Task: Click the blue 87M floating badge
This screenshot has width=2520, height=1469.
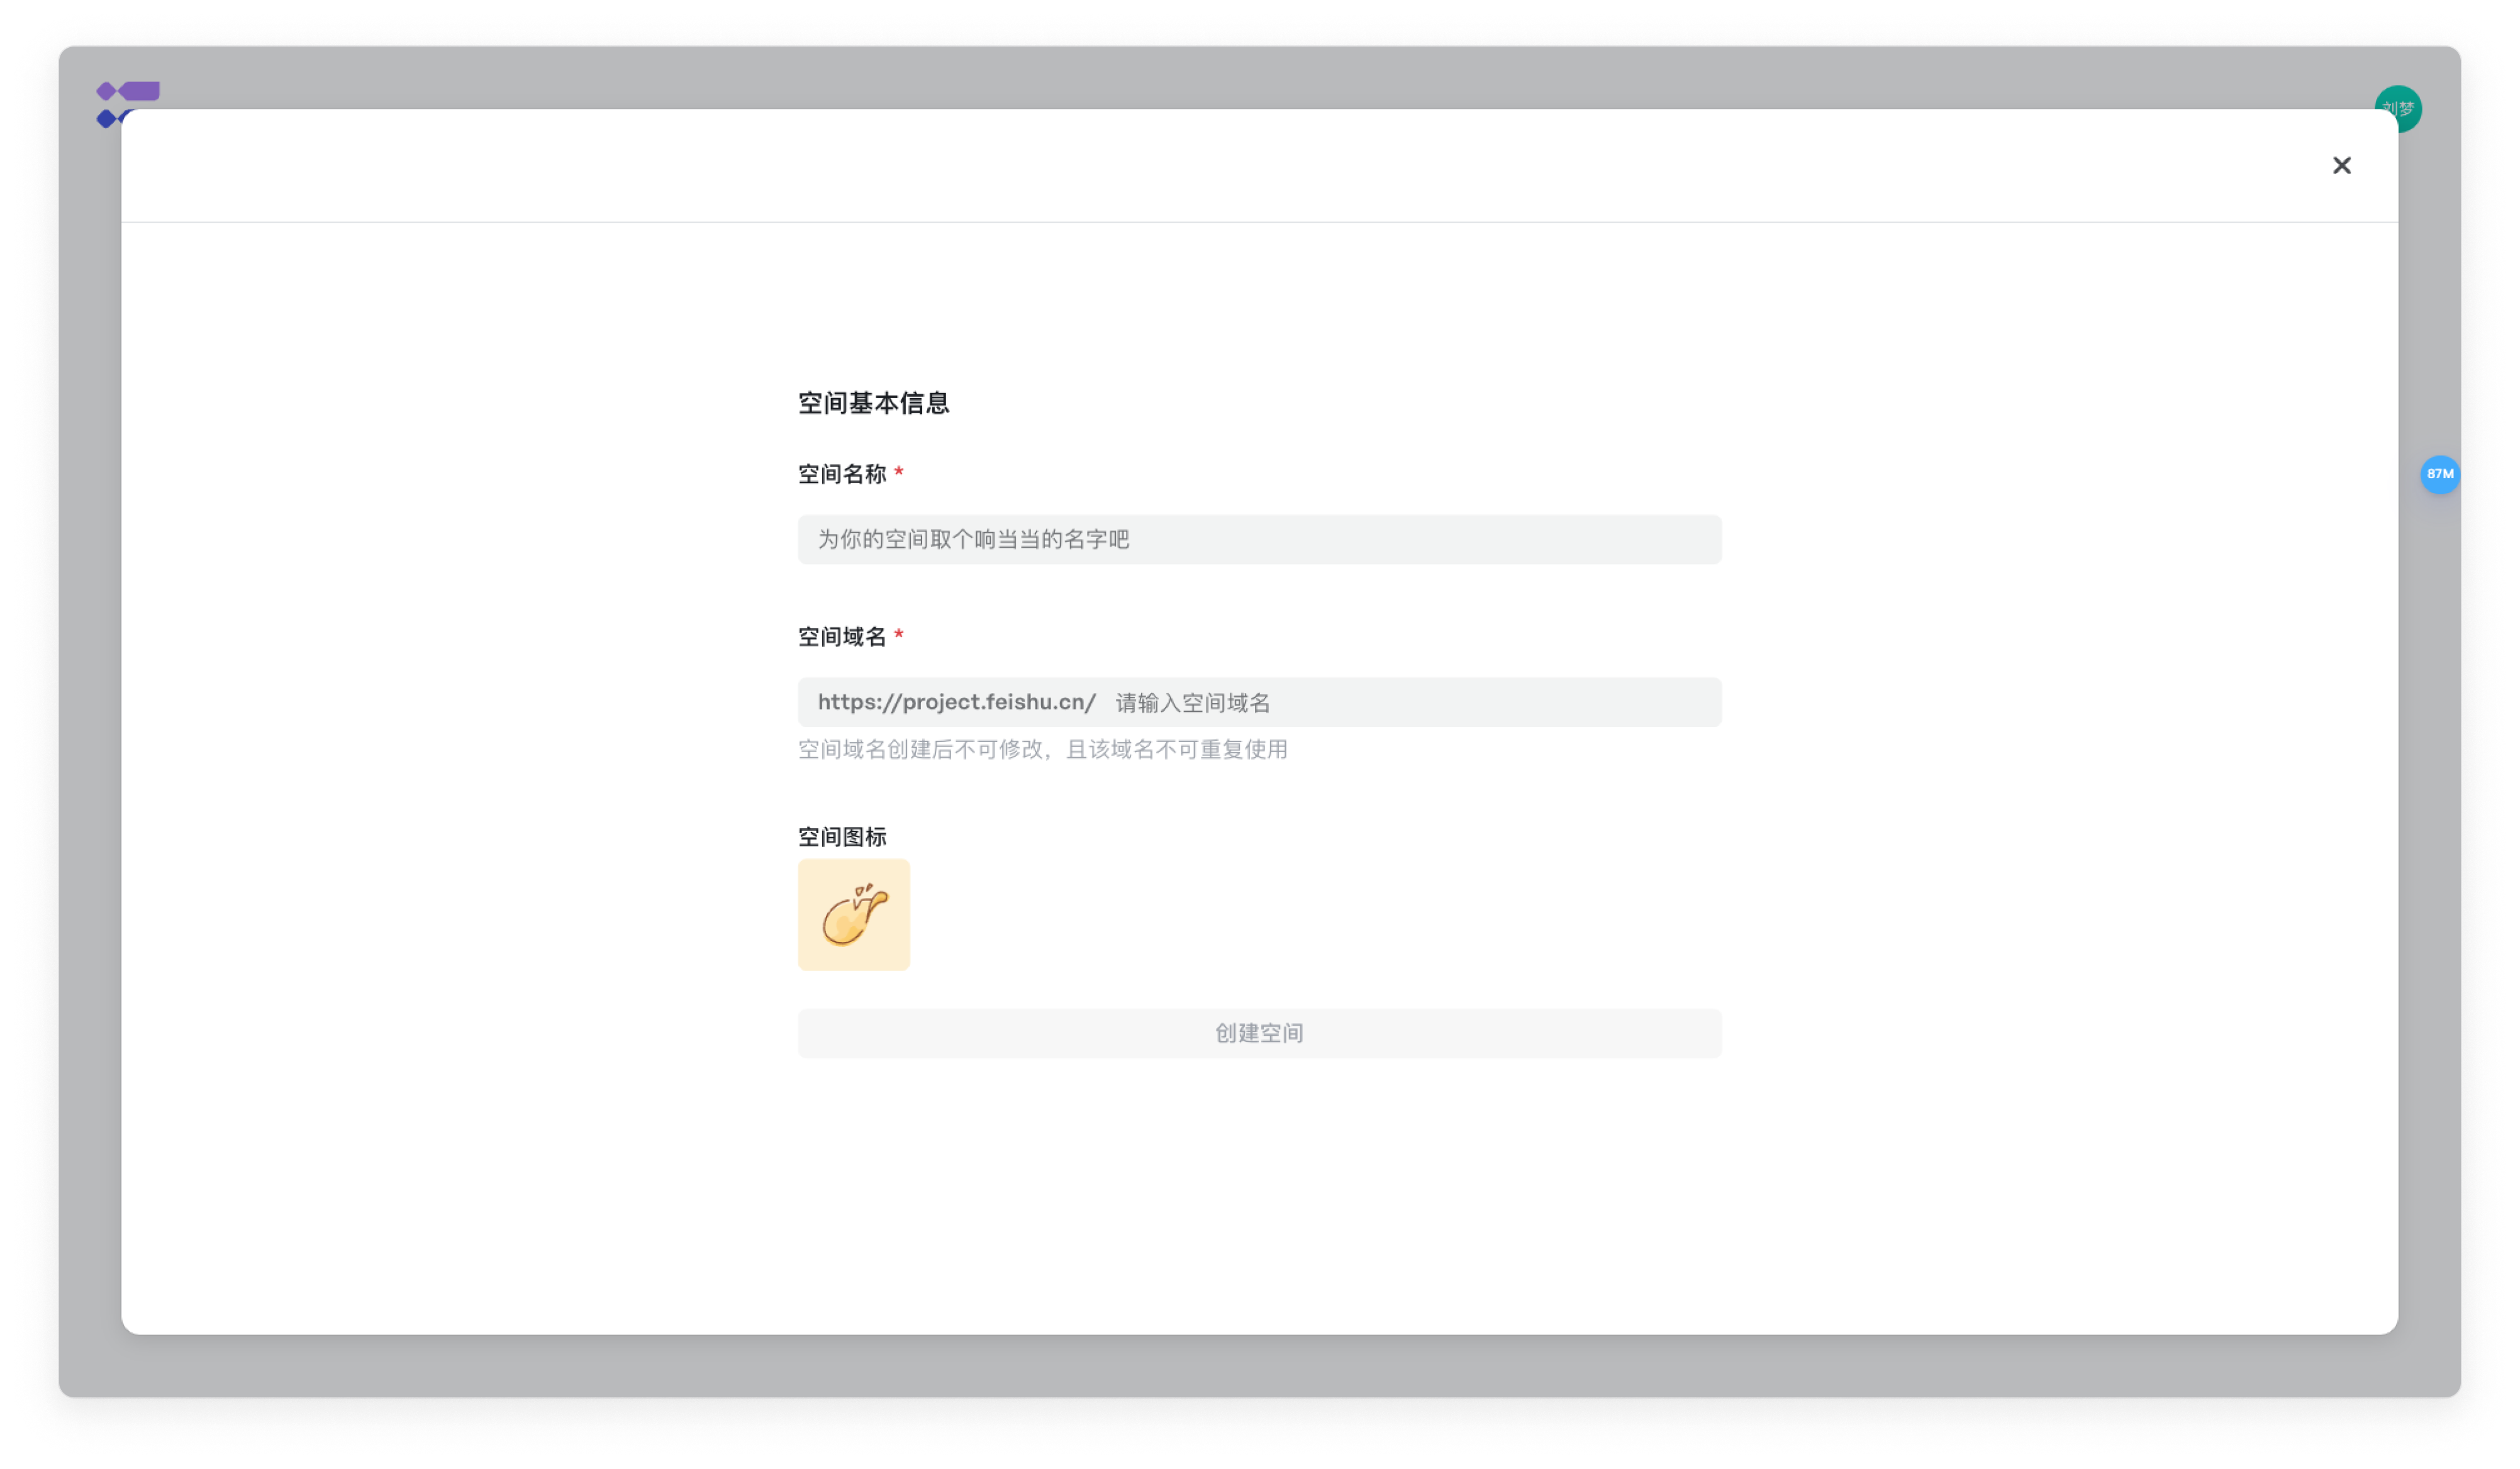Action: 2439,474
